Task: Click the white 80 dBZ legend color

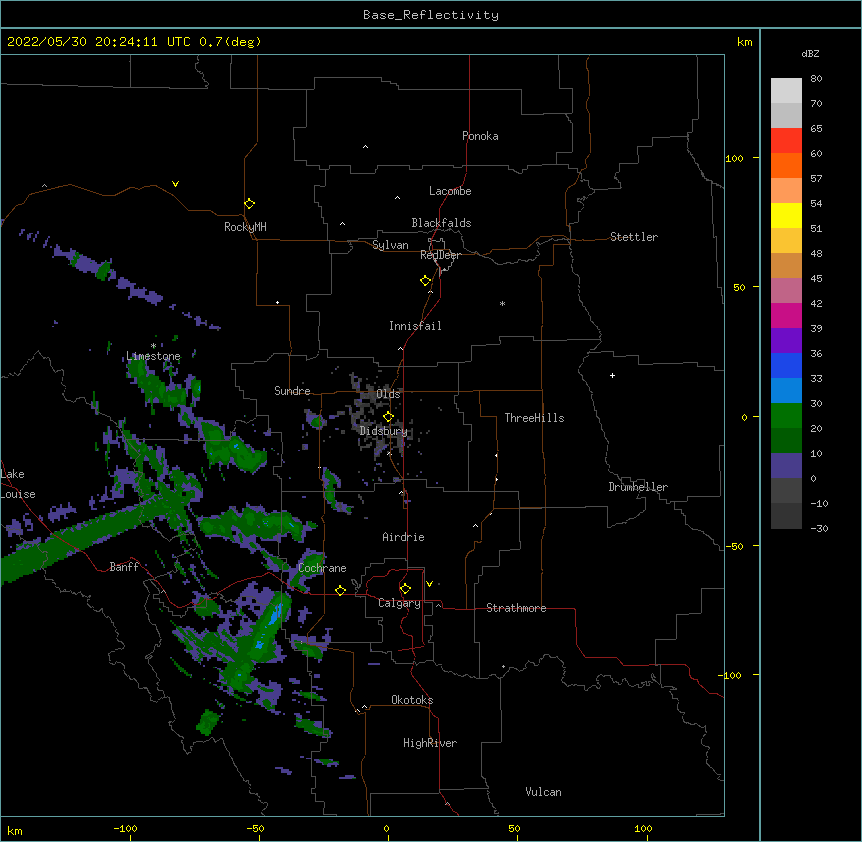Action: click(786, 91)
